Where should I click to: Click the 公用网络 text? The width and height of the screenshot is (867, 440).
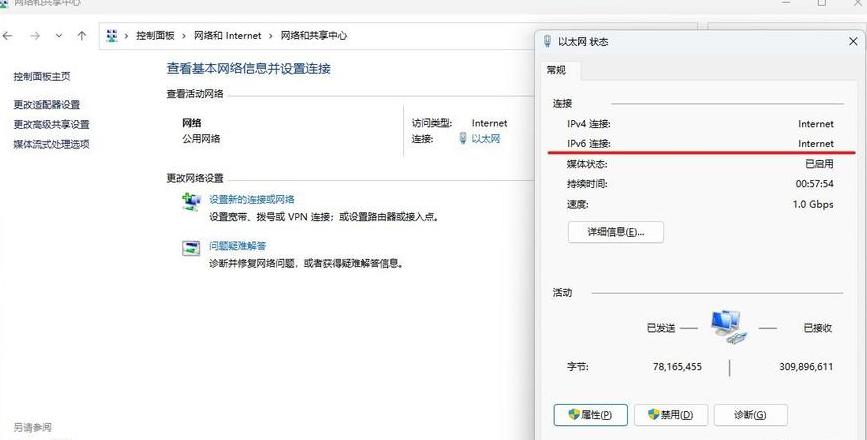coord(201,139)
